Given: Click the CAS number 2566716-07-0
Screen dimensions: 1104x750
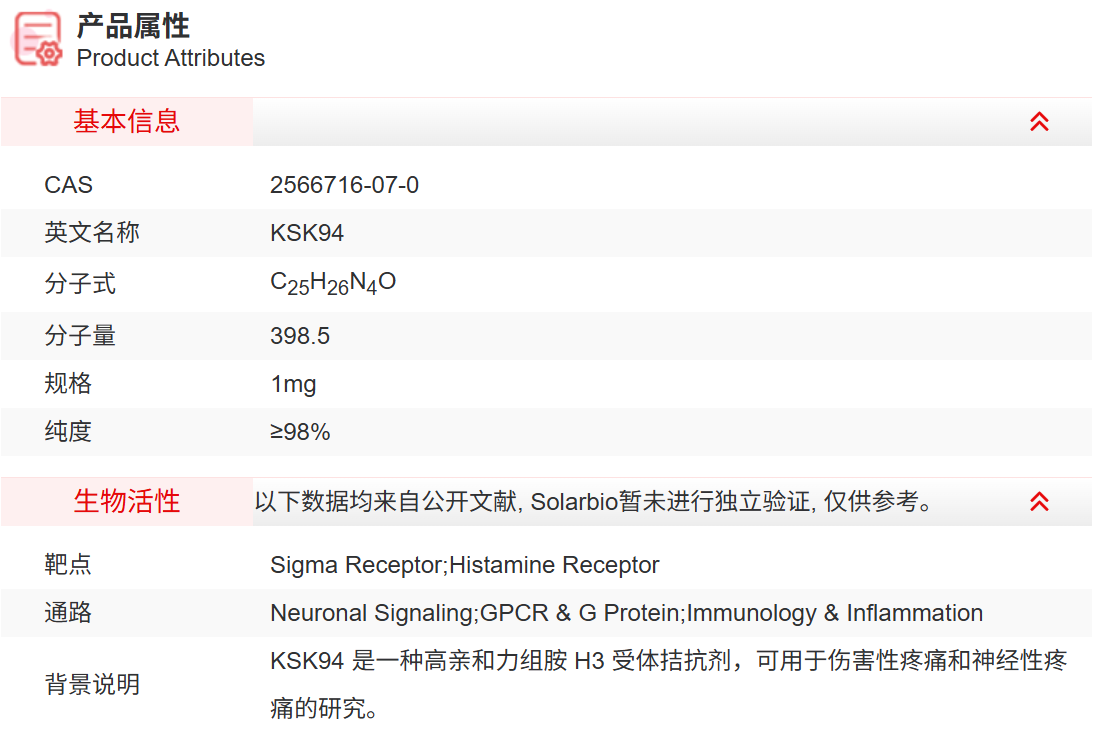Looking at the screenshot, I should pyautogui.click(x=344, y=185).
